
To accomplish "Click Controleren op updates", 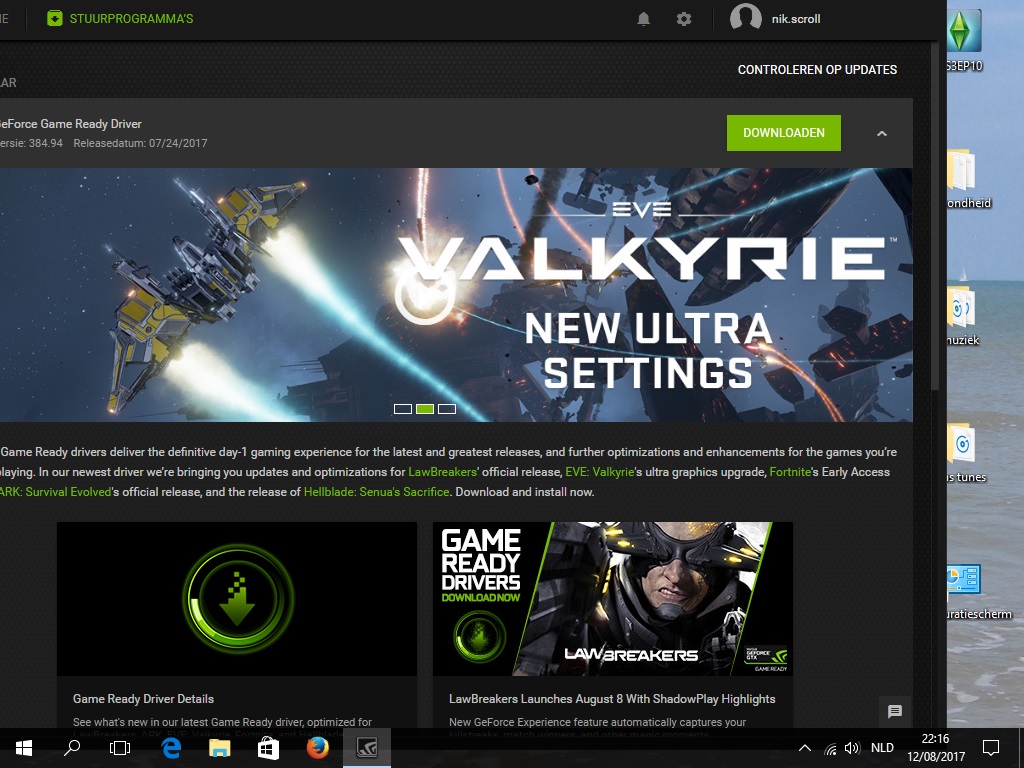I will coord(817,70).
